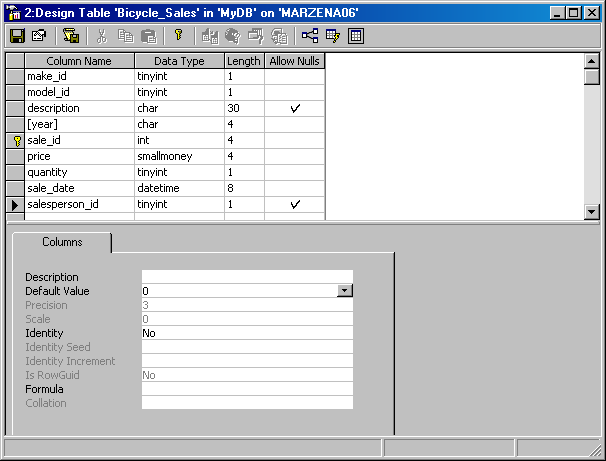Click the Paste icon in the toolbar
This screenshot has width=606, height=461.
click(x=148, y=35)
